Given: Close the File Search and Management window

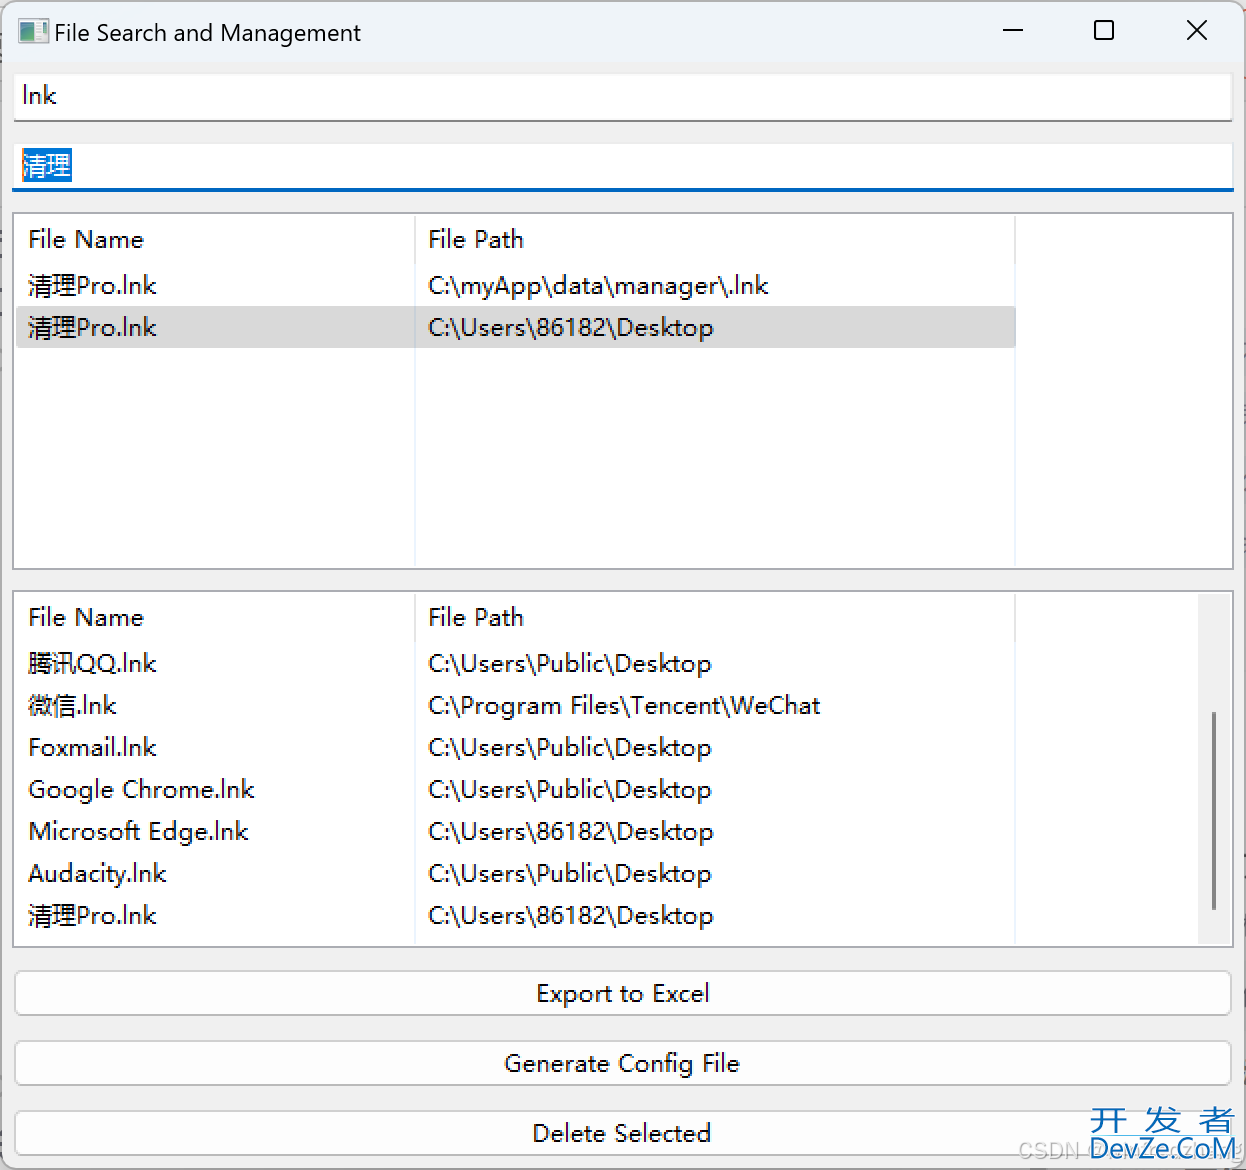Looking at the screenshot, I should (x=1197, y=31).
